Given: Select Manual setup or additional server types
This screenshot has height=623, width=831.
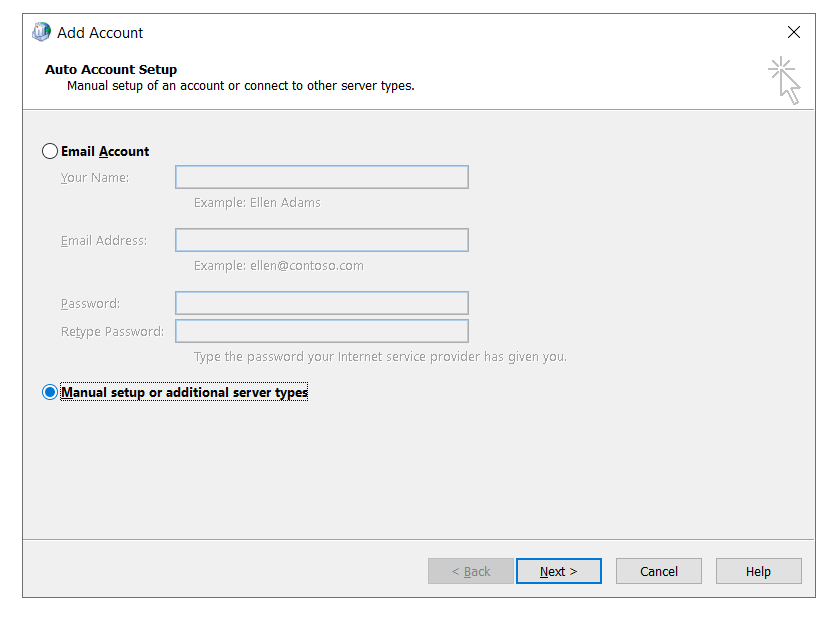Looking at the screenshot, I should coord(50,393).
